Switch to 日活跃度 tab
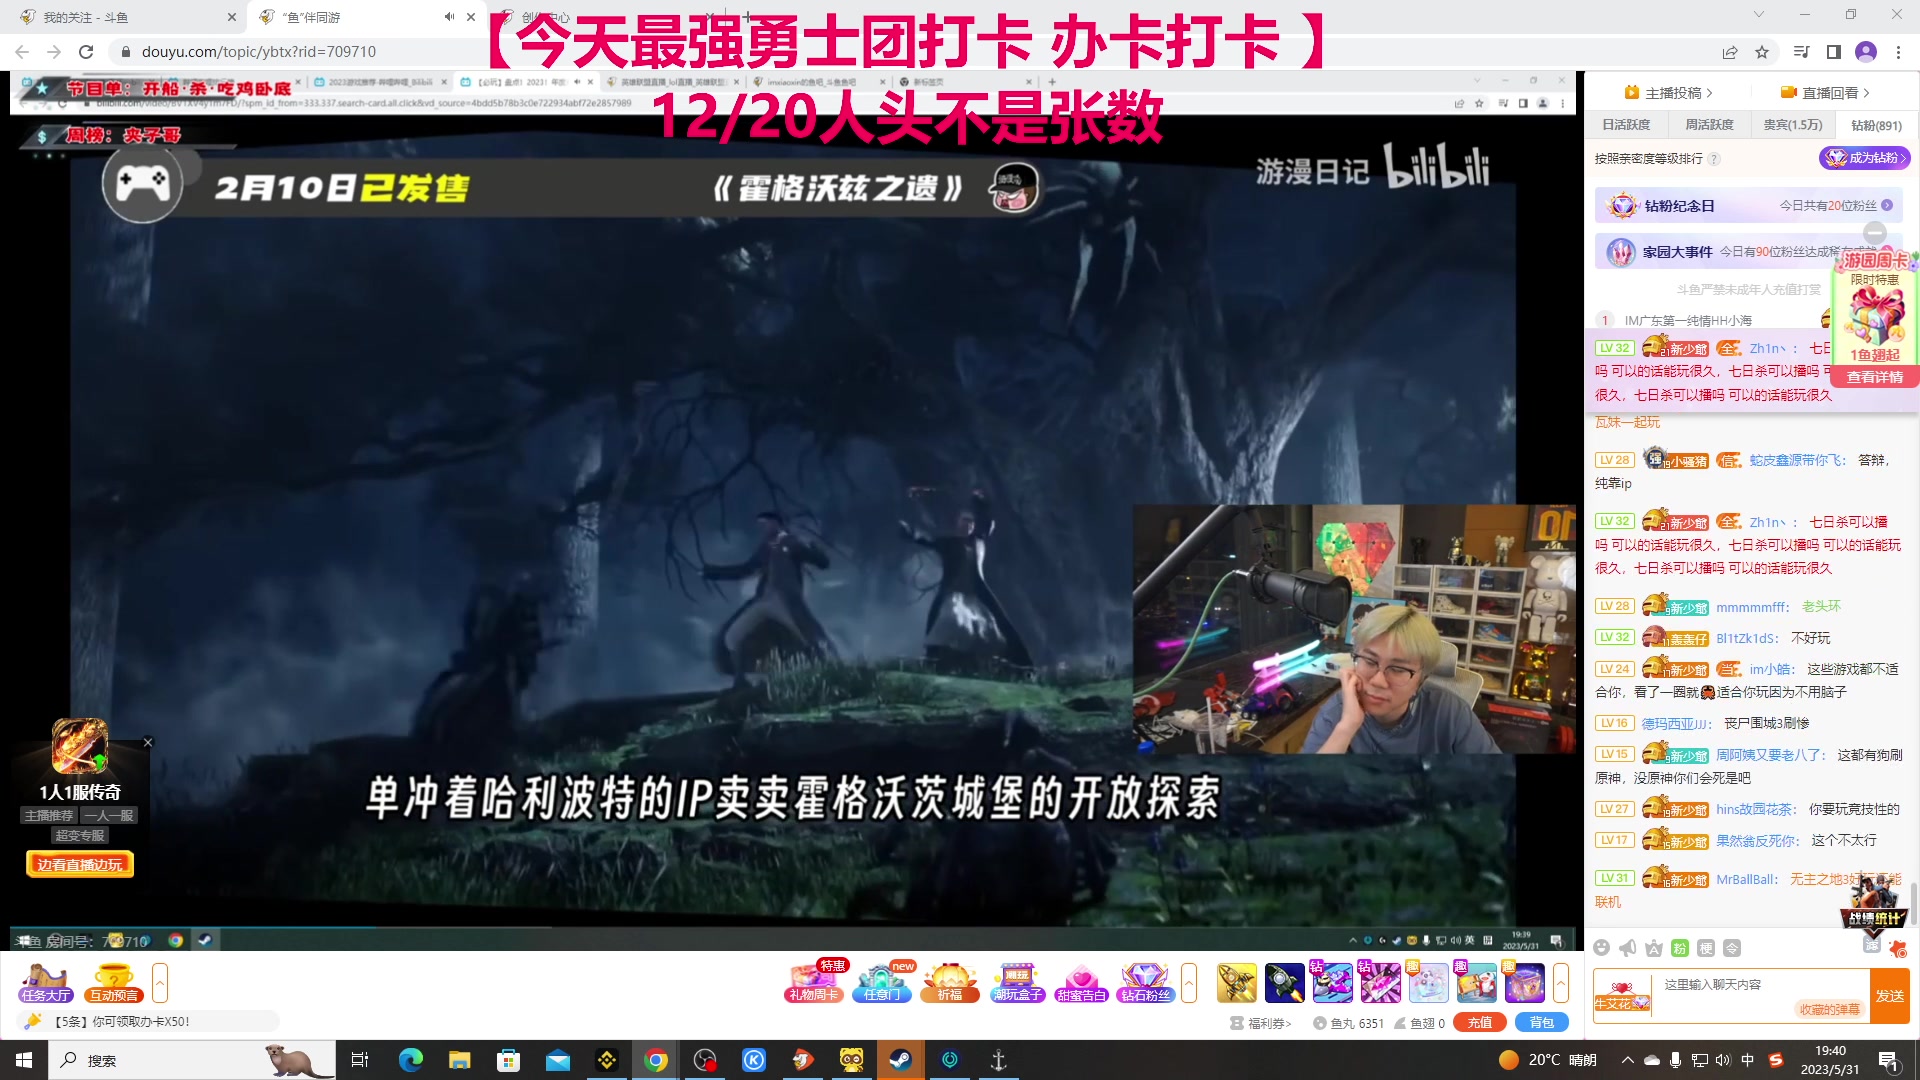 [1626, 125]
